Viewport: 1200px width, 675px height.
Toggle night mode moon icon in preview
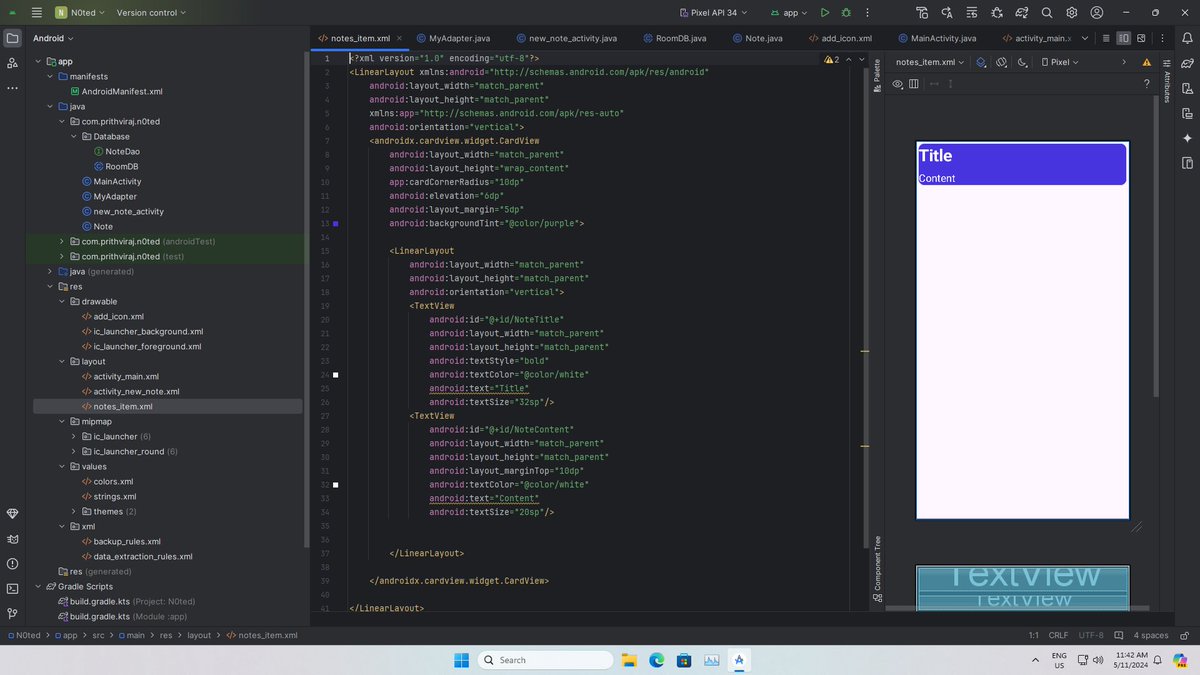(1022, 62)
